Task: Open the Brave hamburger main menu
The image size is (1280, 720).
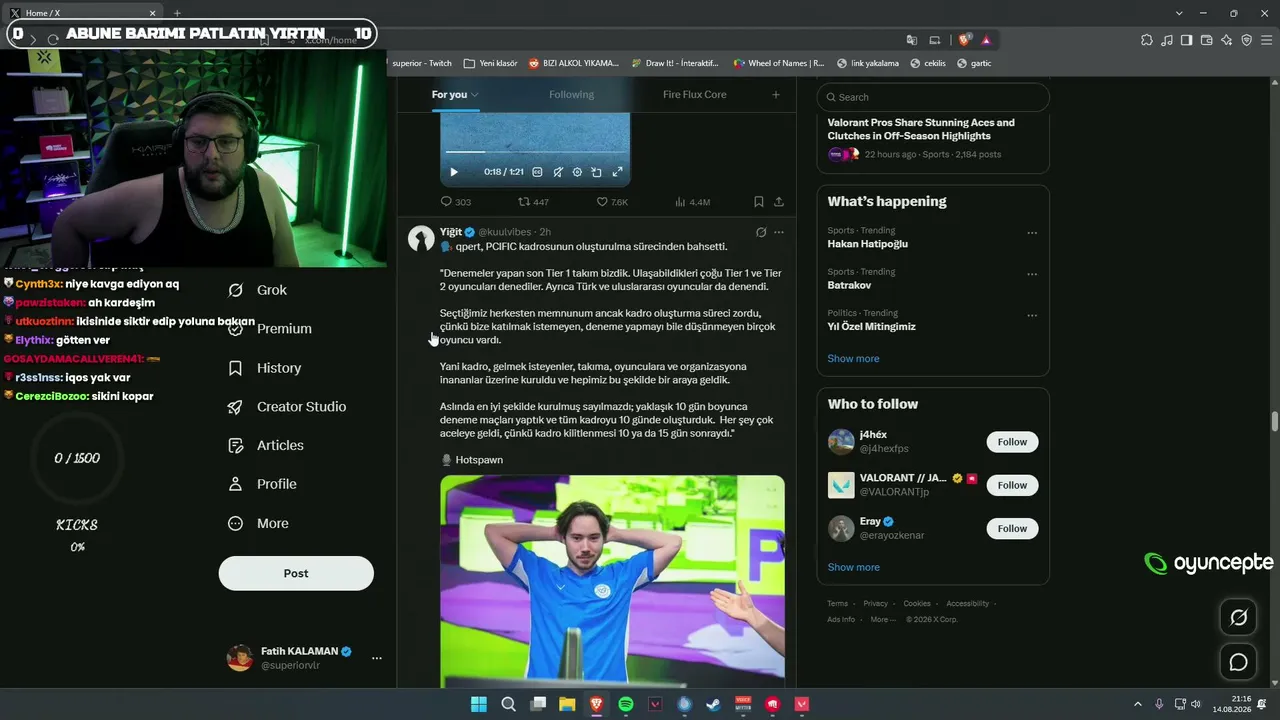Action: click(x=1266, y=40)
